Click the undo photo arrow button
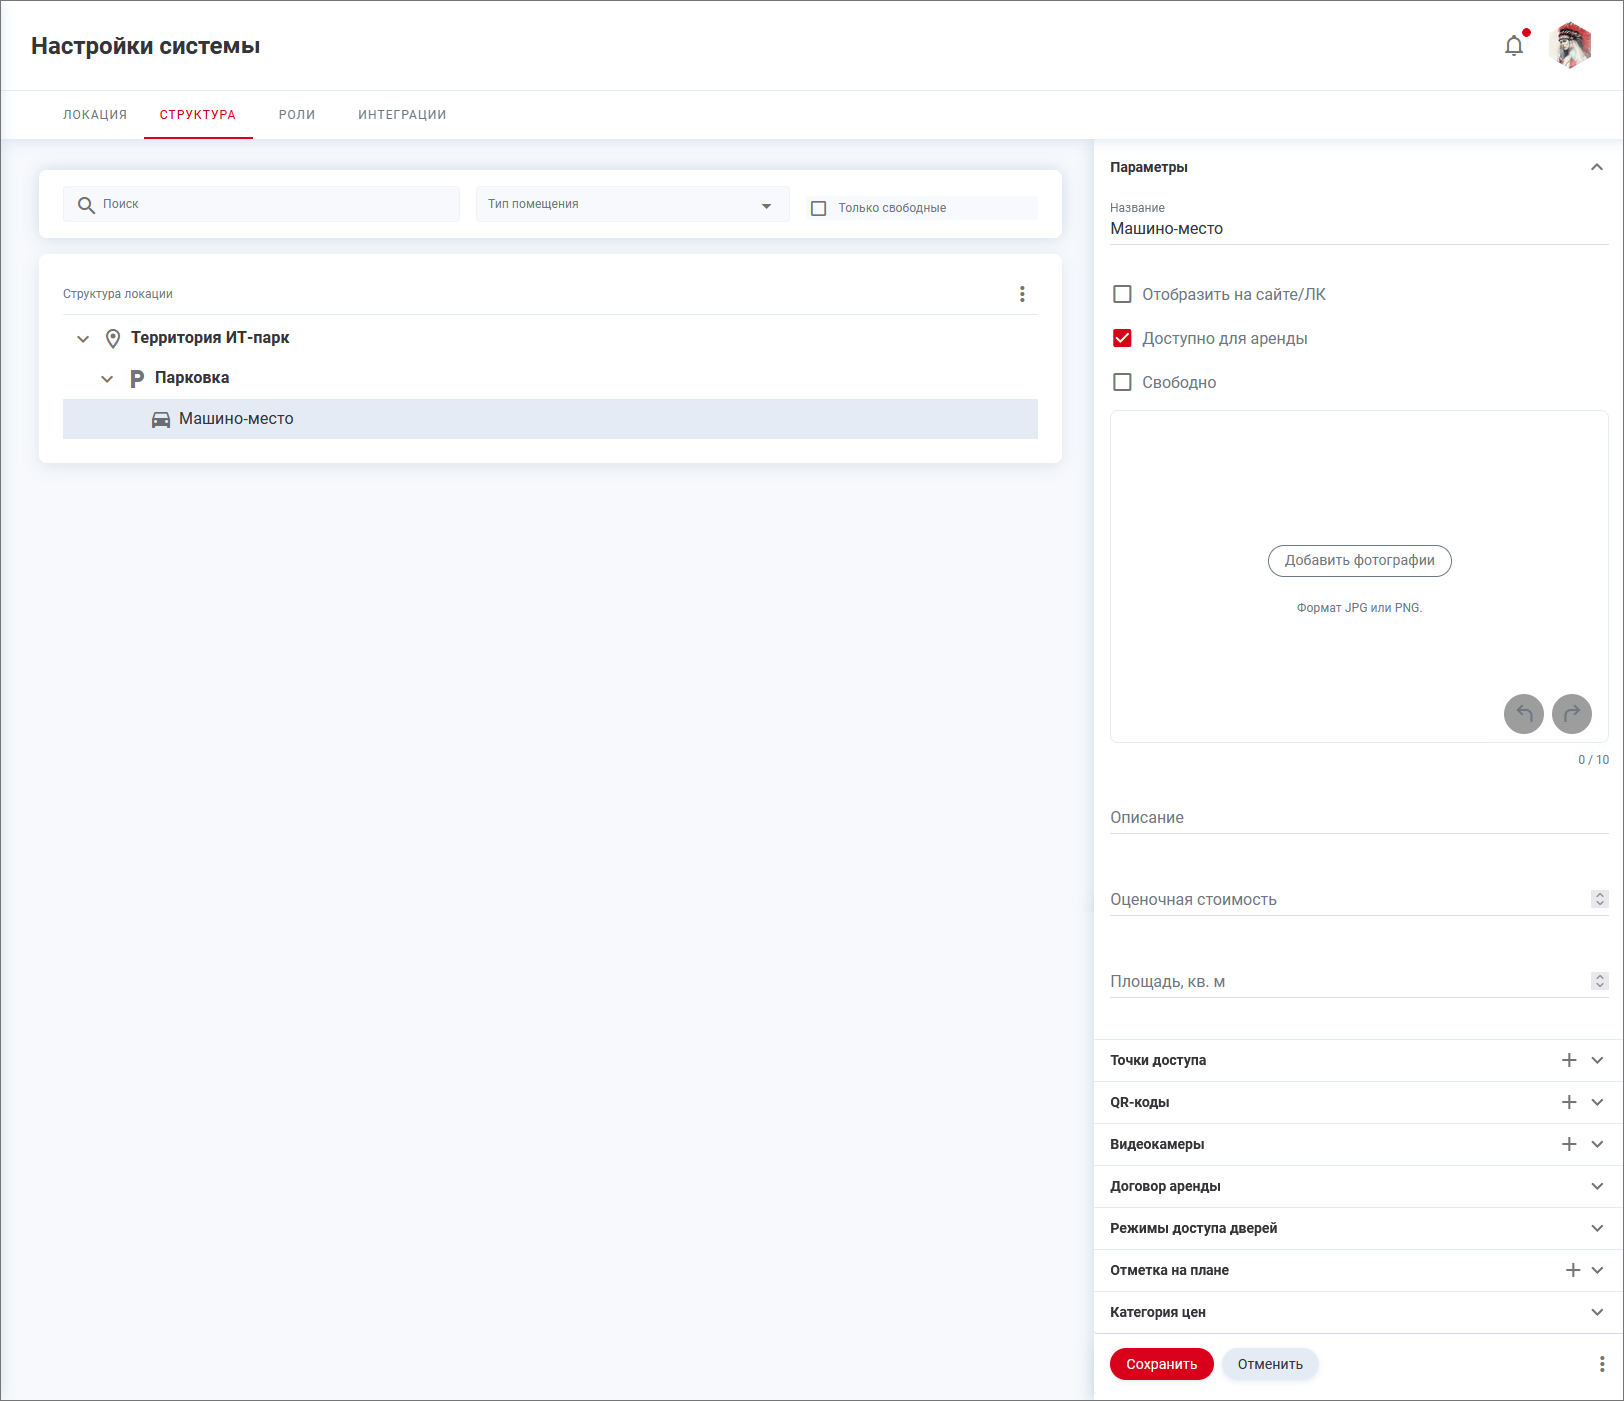This screenshot has height=1401, width=1624. pyautogui.click(x=1524, y=714)
